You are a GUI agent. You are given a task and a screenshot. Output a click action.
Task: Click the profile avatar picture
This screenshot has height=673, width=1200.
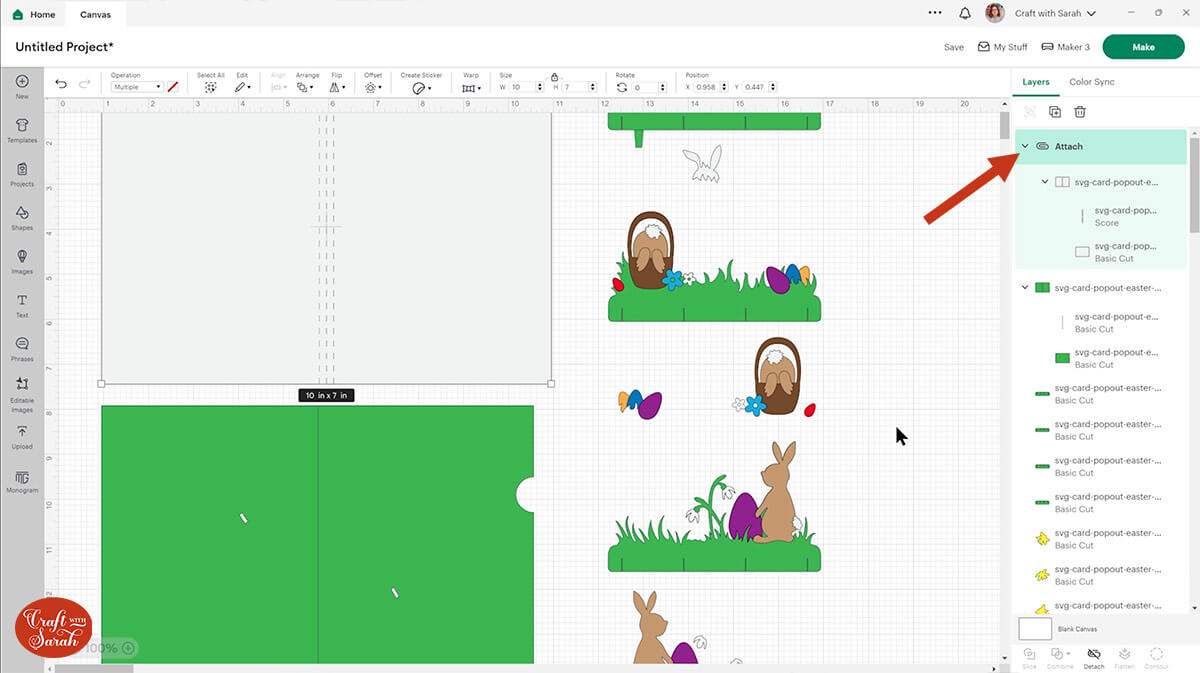coord(995,13)
